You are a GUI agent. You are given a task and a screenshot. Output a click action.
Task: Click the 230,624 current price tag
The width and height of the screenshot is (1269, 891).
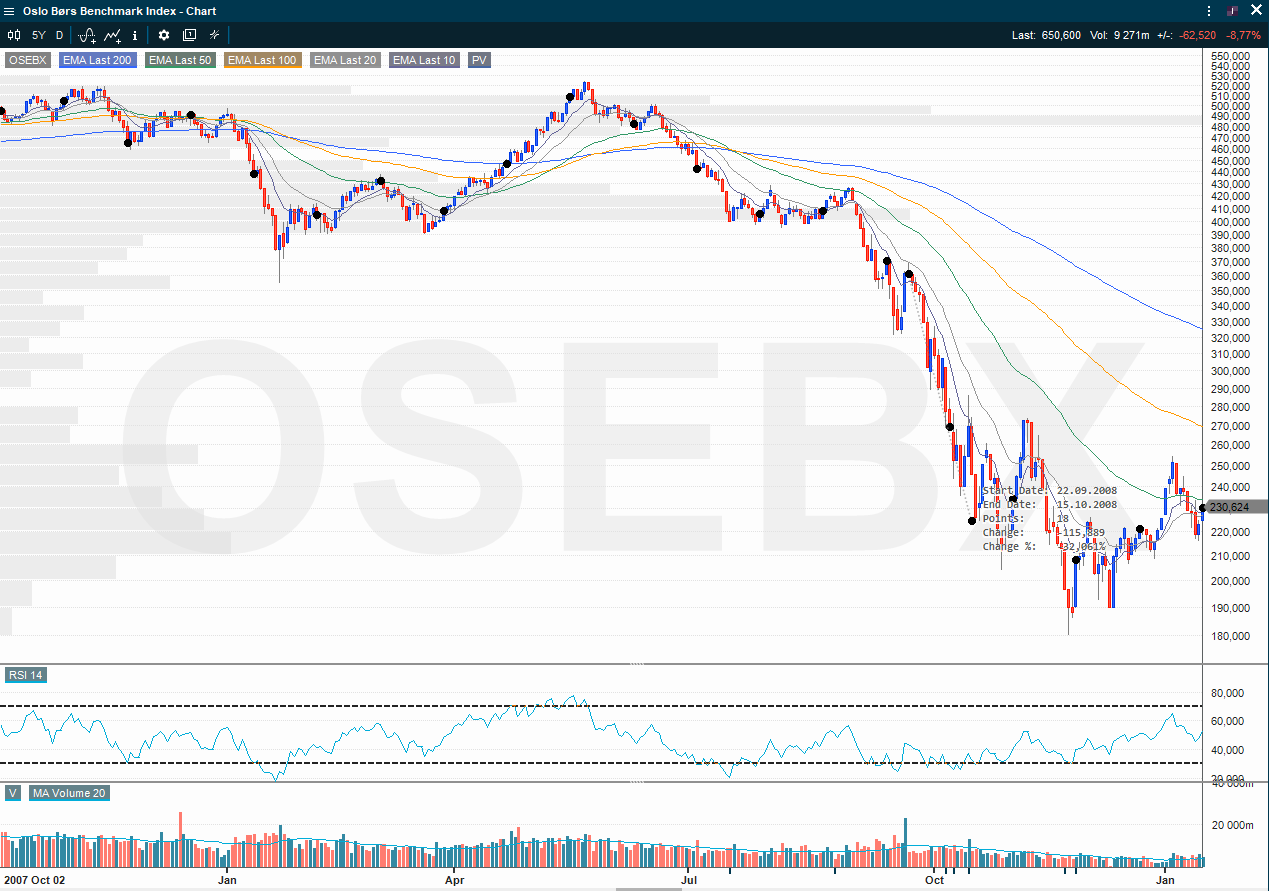click(x=1236, y=507)
